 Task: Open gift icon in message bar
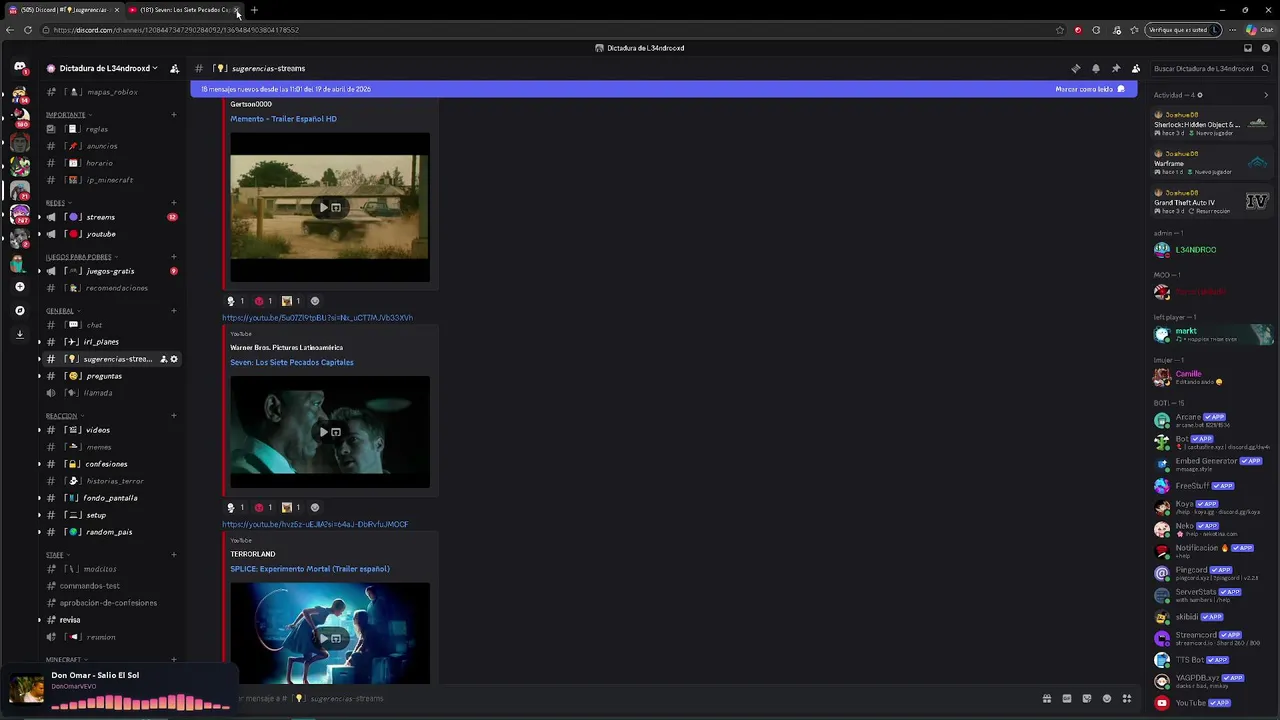1047,698
